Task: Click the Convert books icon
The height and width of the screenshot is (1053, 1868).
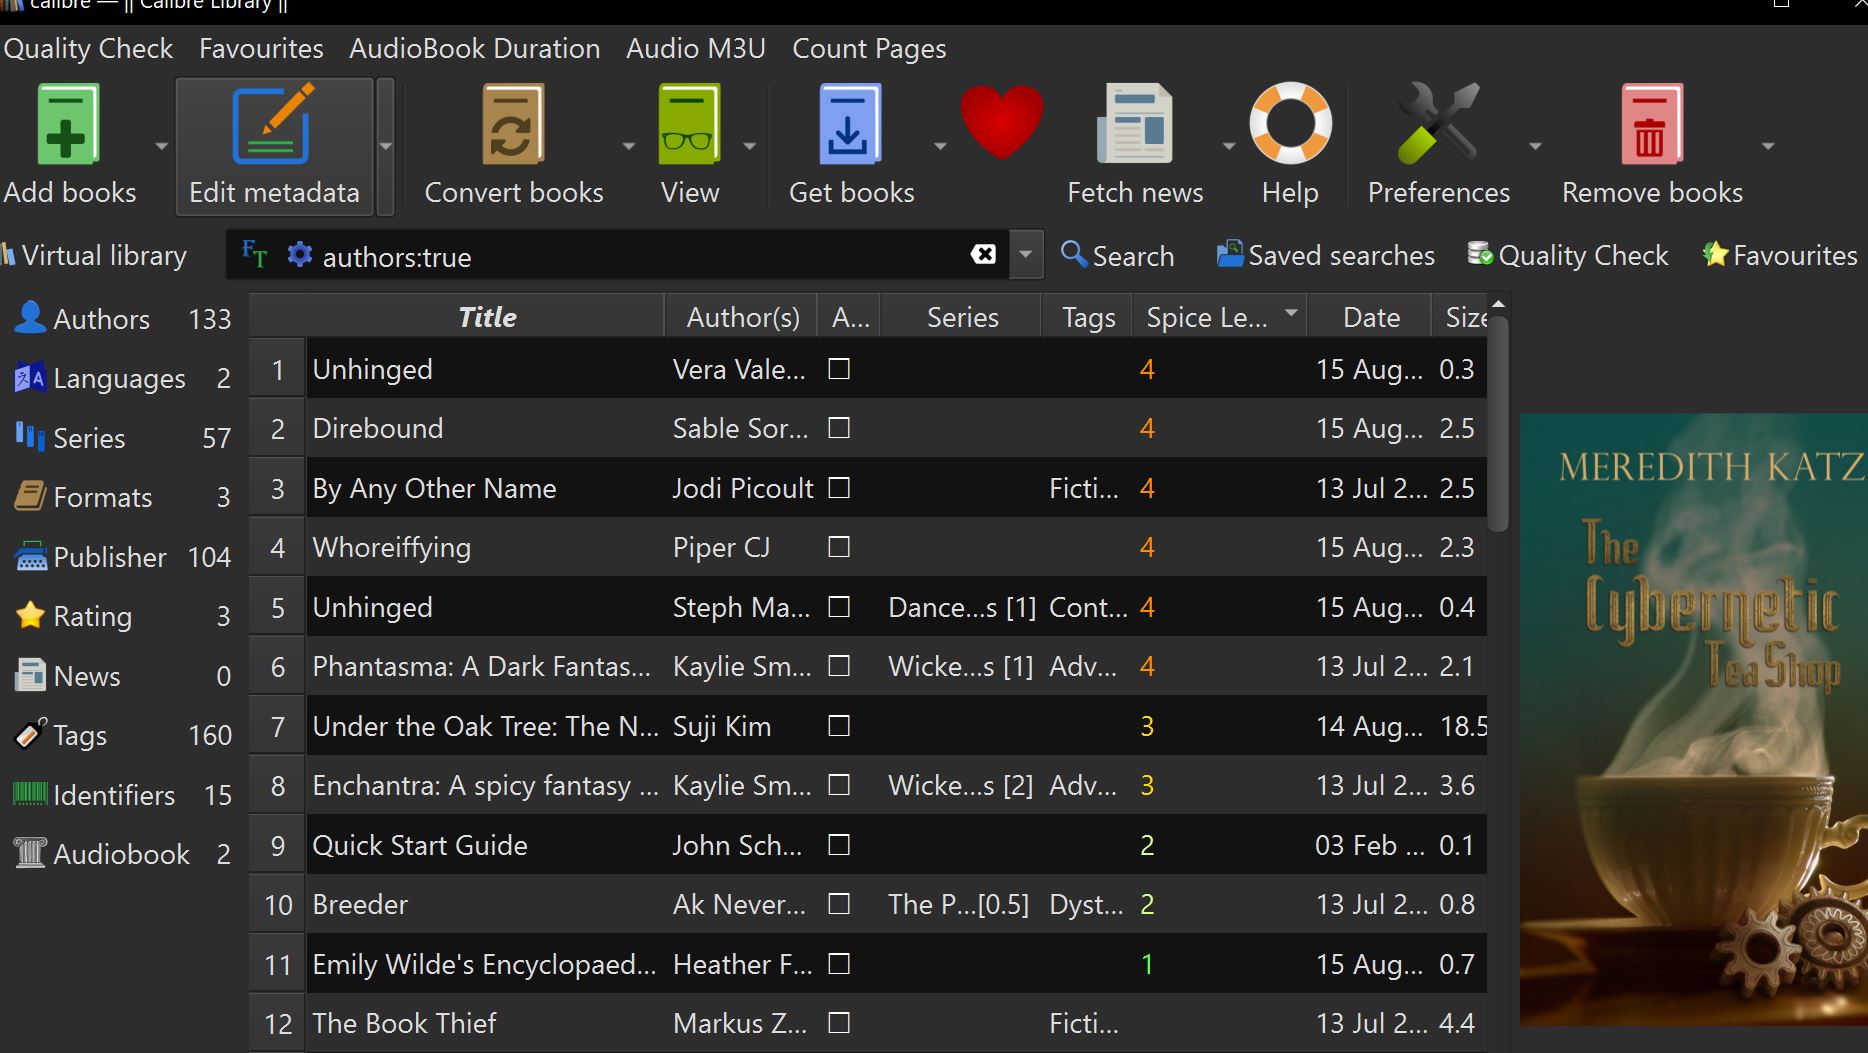Action: pyautogui.click(x=513, y=125)
